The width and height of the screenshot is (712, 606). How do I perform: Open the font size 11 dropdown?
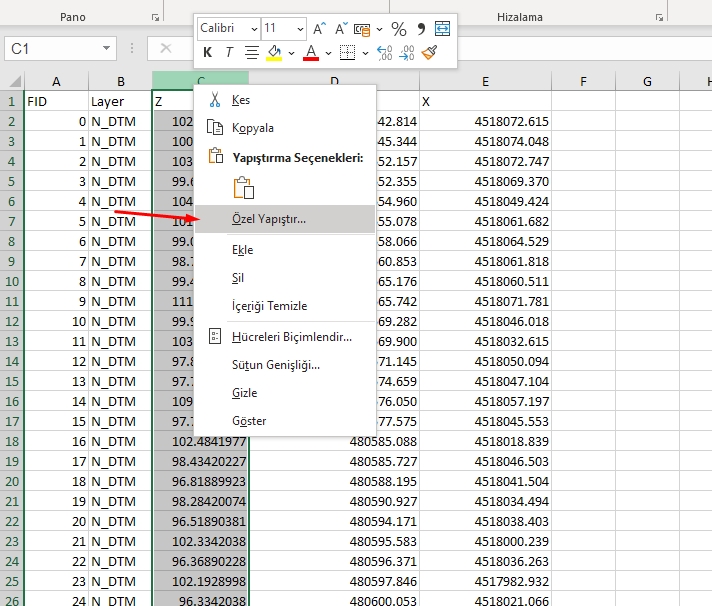300,29
